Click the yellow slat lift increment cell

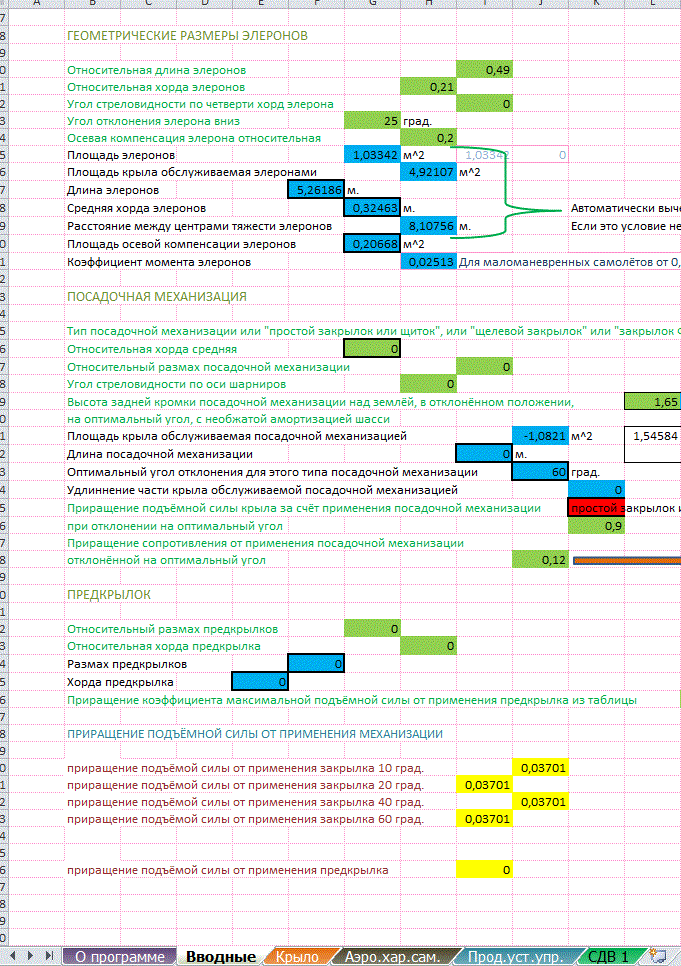485,870
